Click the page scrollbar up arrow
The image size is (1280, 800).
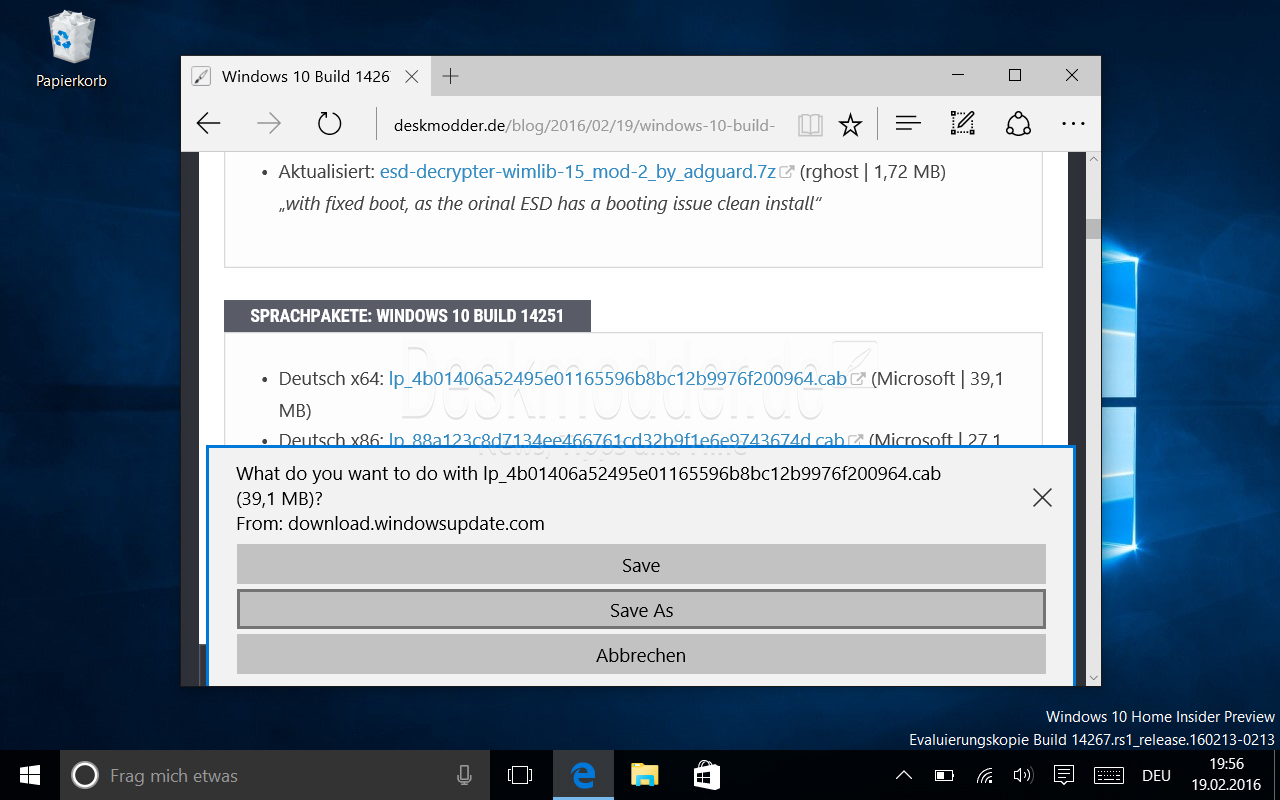point(1092,160)
